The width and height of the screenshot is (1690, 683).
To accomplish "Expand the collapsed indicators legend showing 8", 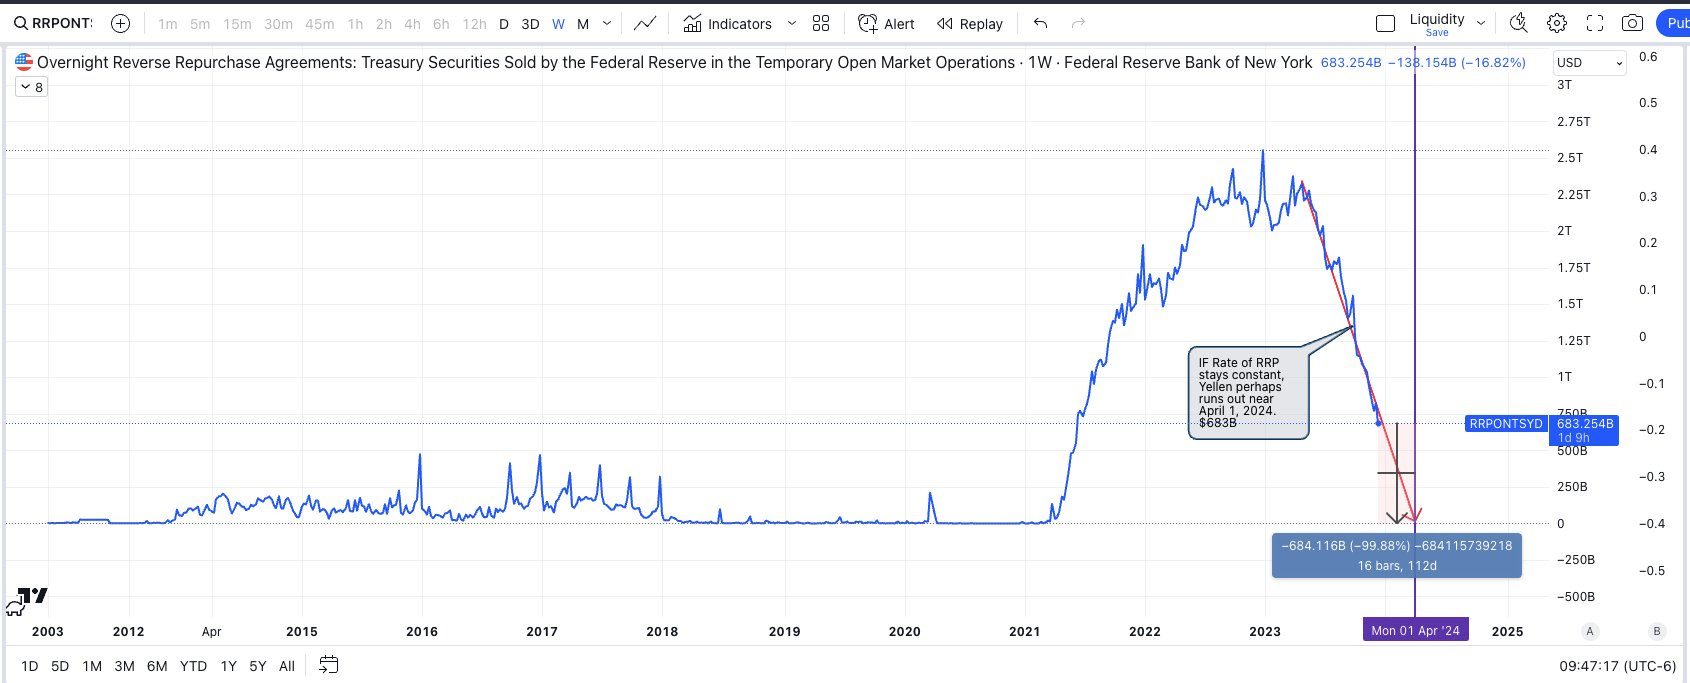I will tap(31, 88).
